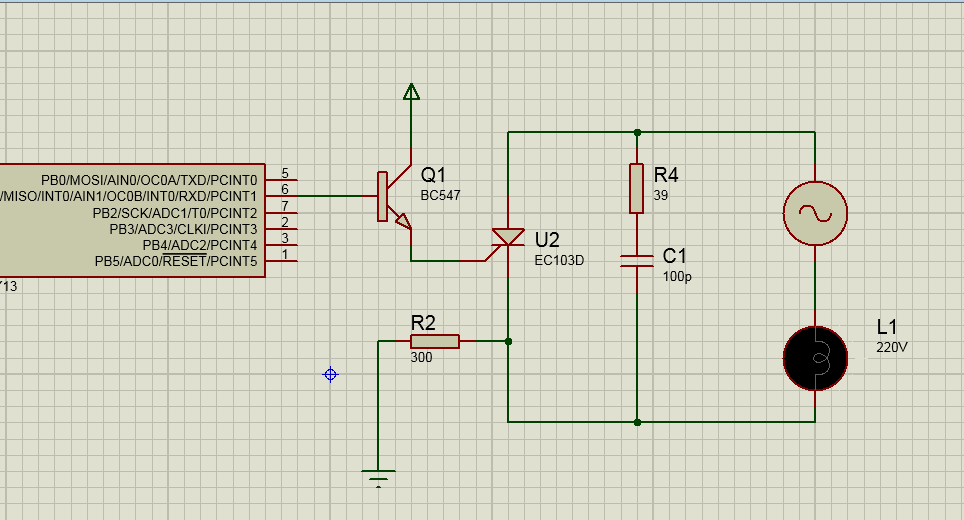Select the R4 resistor body
Image resolution: width=964 pixels, height=520 pixels.
(x=637, y=188)
